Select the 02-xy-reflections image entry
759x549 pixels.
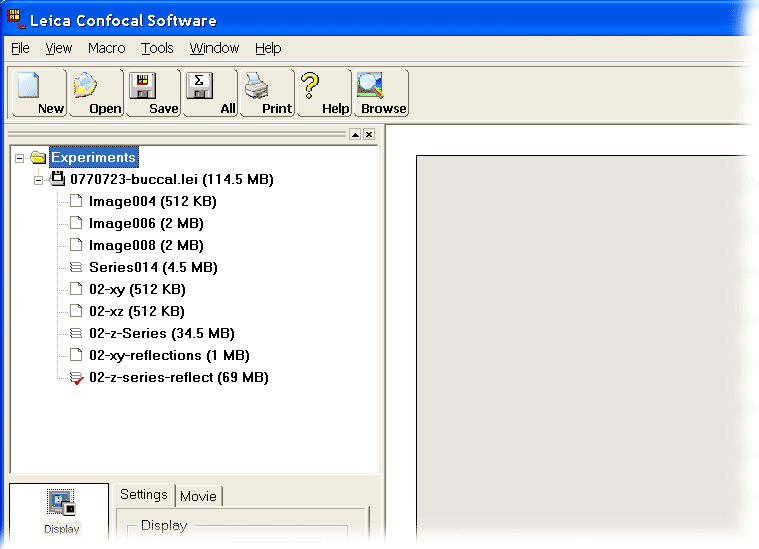[168, 356]
